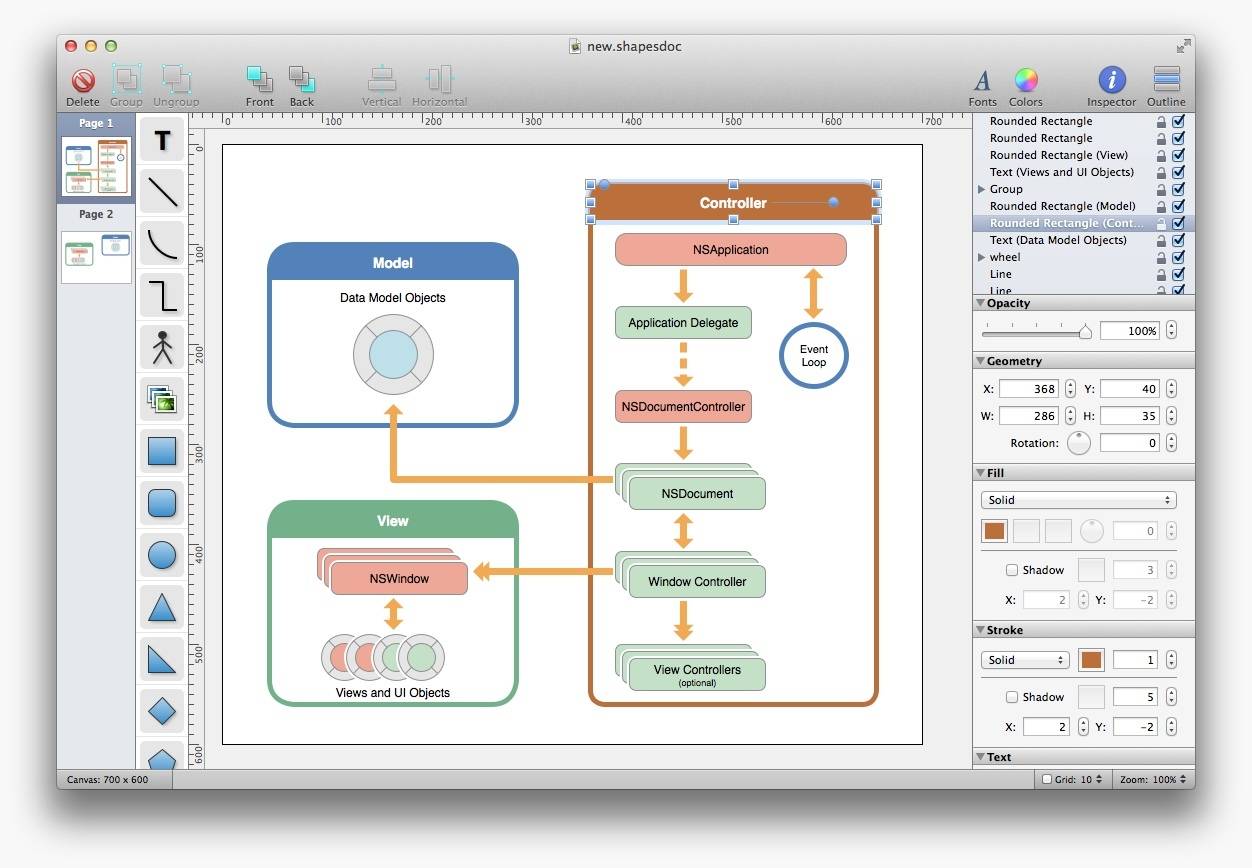
Task: Select the Text tool
Action: pos(162,140)
